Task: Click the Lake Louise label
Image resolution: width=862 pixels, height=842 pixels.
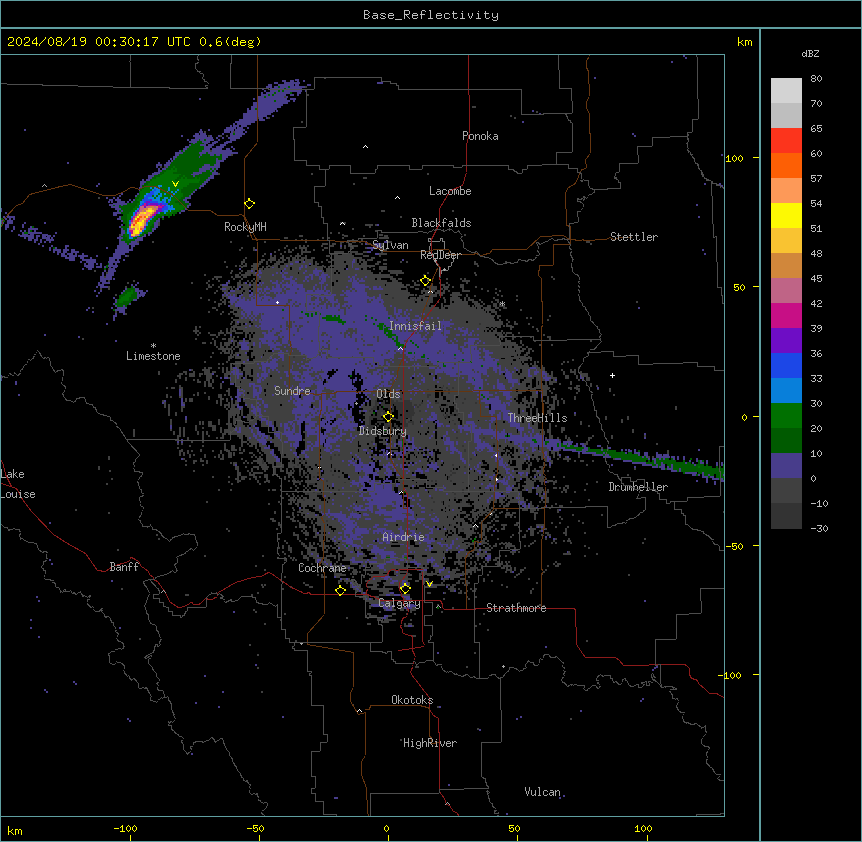Action: point(18,484)
